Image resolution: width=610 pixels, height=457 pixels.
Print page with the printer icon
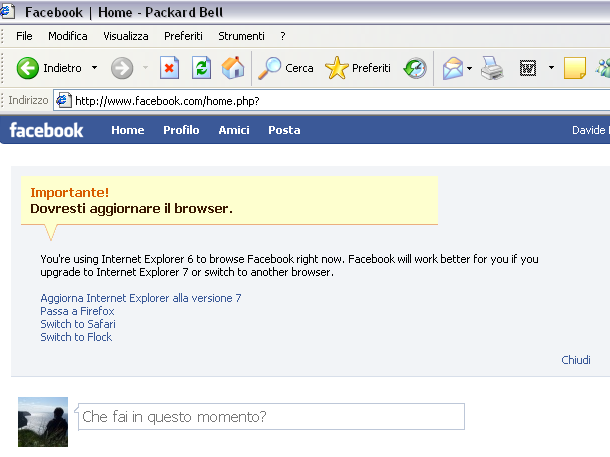[492, 68]
